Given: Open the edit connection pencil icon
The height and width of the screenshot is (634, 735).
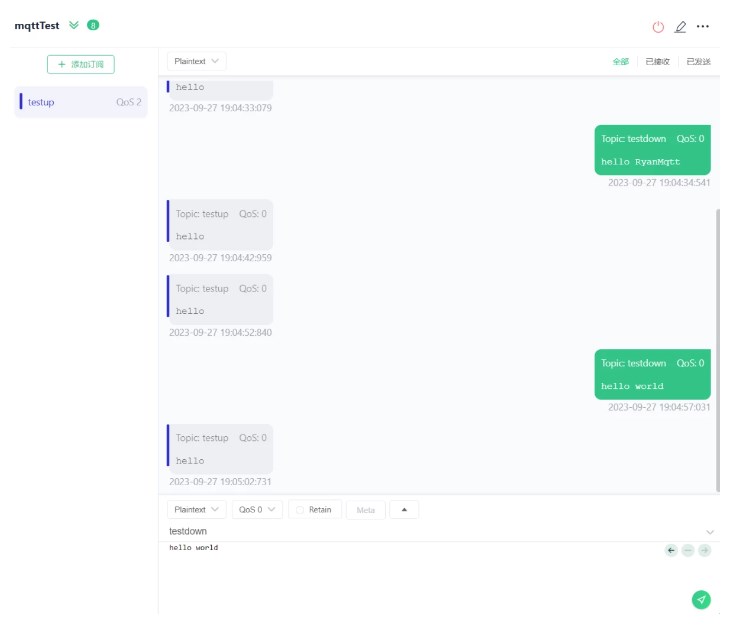Looking at the screenshot, I should click(680, 27).
